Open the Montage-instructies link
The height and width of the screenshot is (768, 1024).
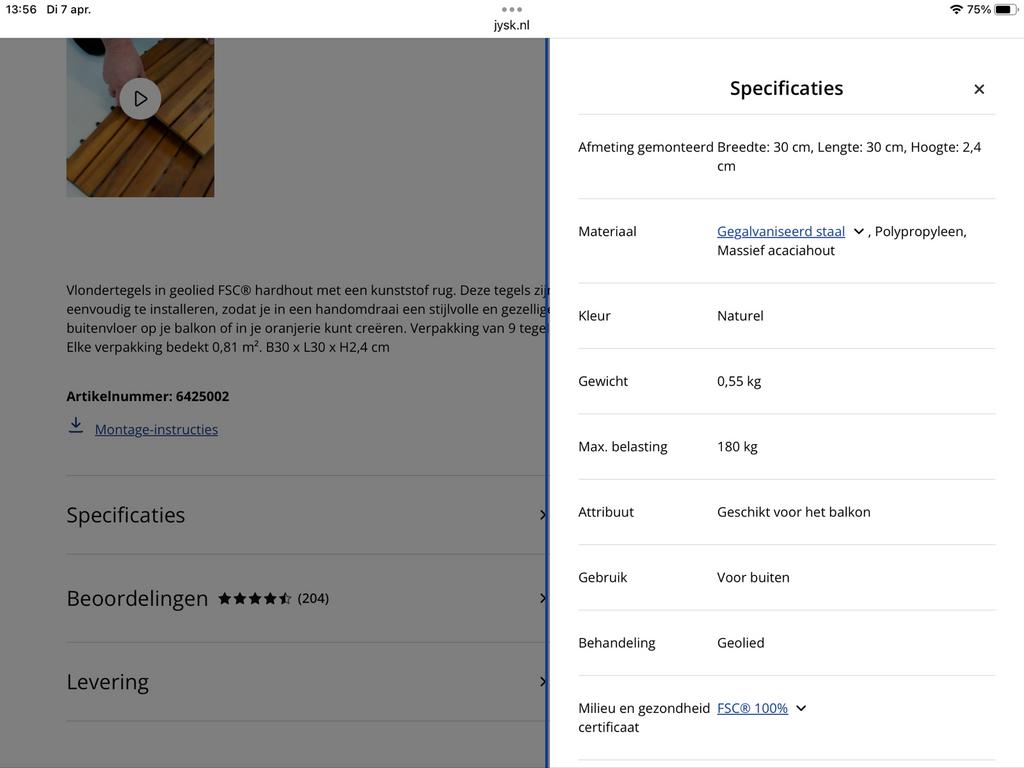pos(156,429)
